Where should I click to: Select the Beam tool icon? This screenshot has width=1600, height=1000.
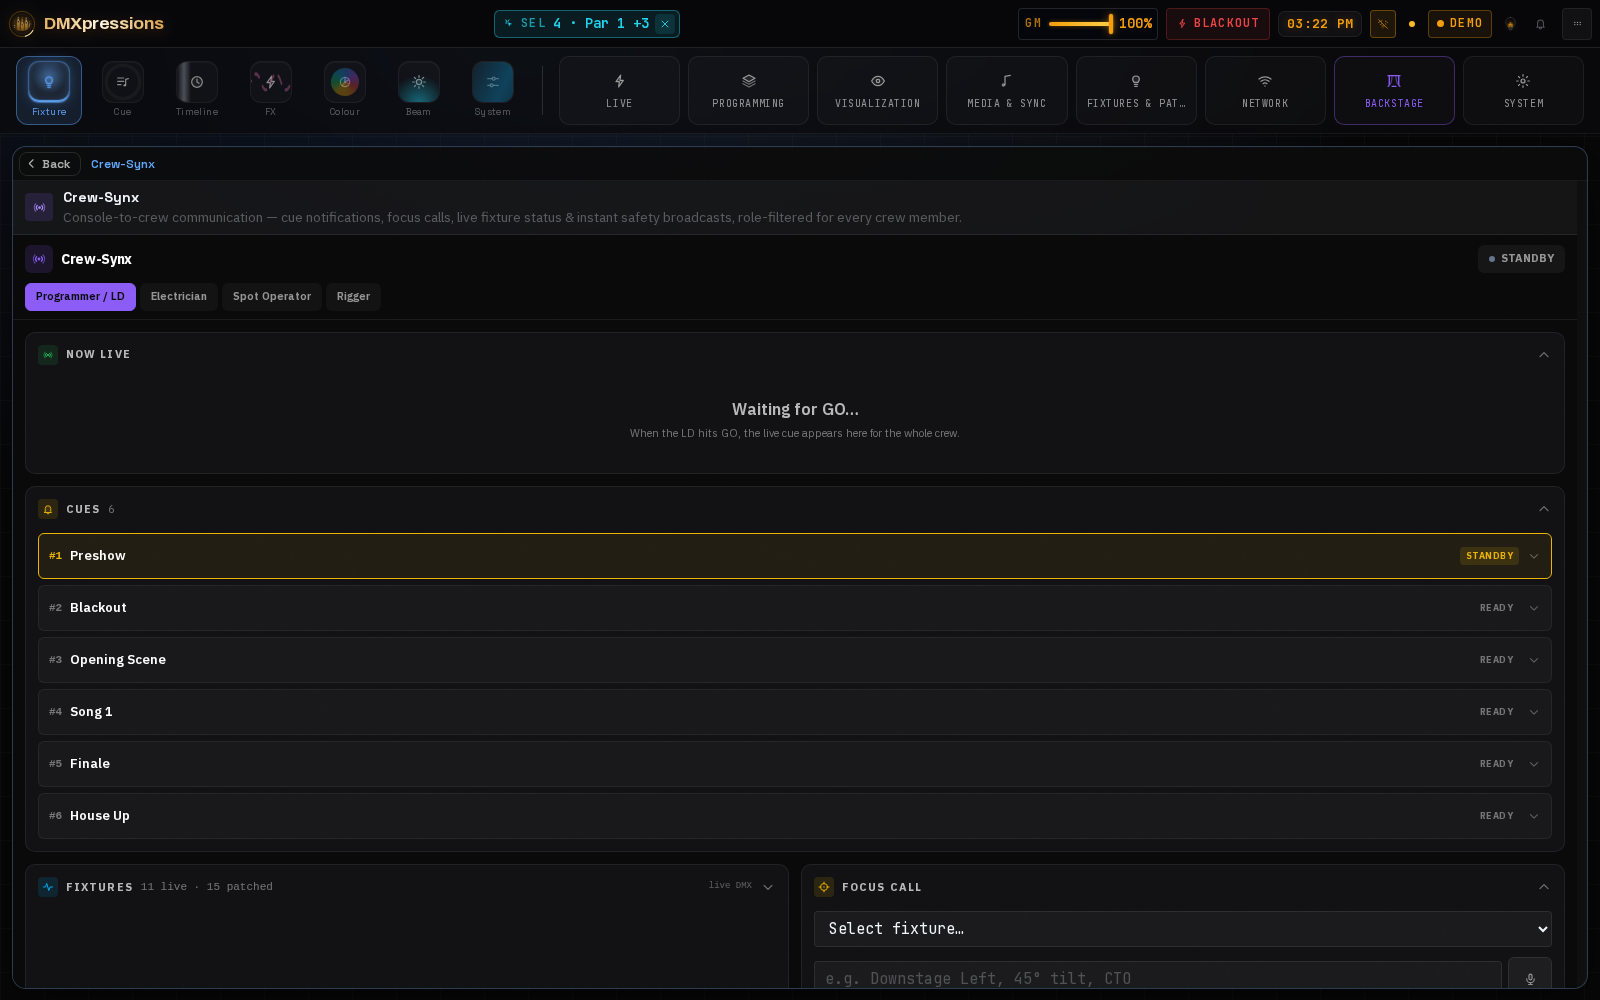[419, 90]
